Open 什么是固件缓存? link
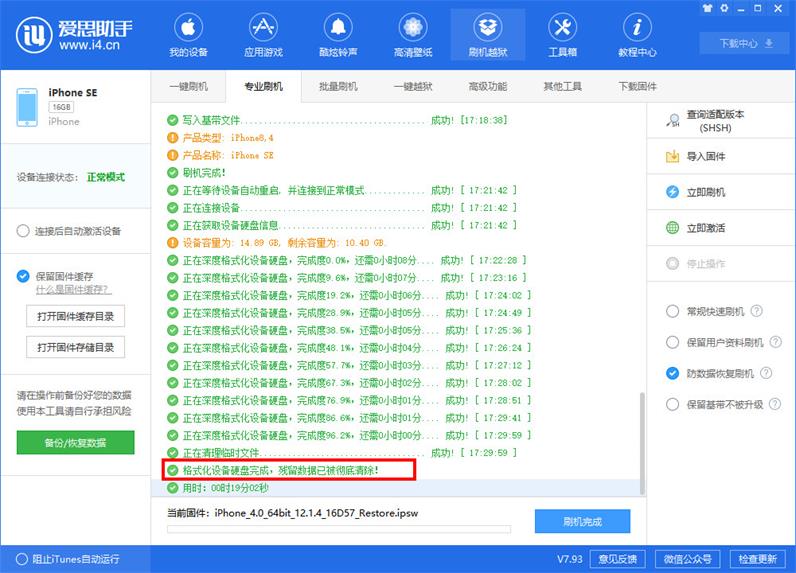 click(73, 289)
